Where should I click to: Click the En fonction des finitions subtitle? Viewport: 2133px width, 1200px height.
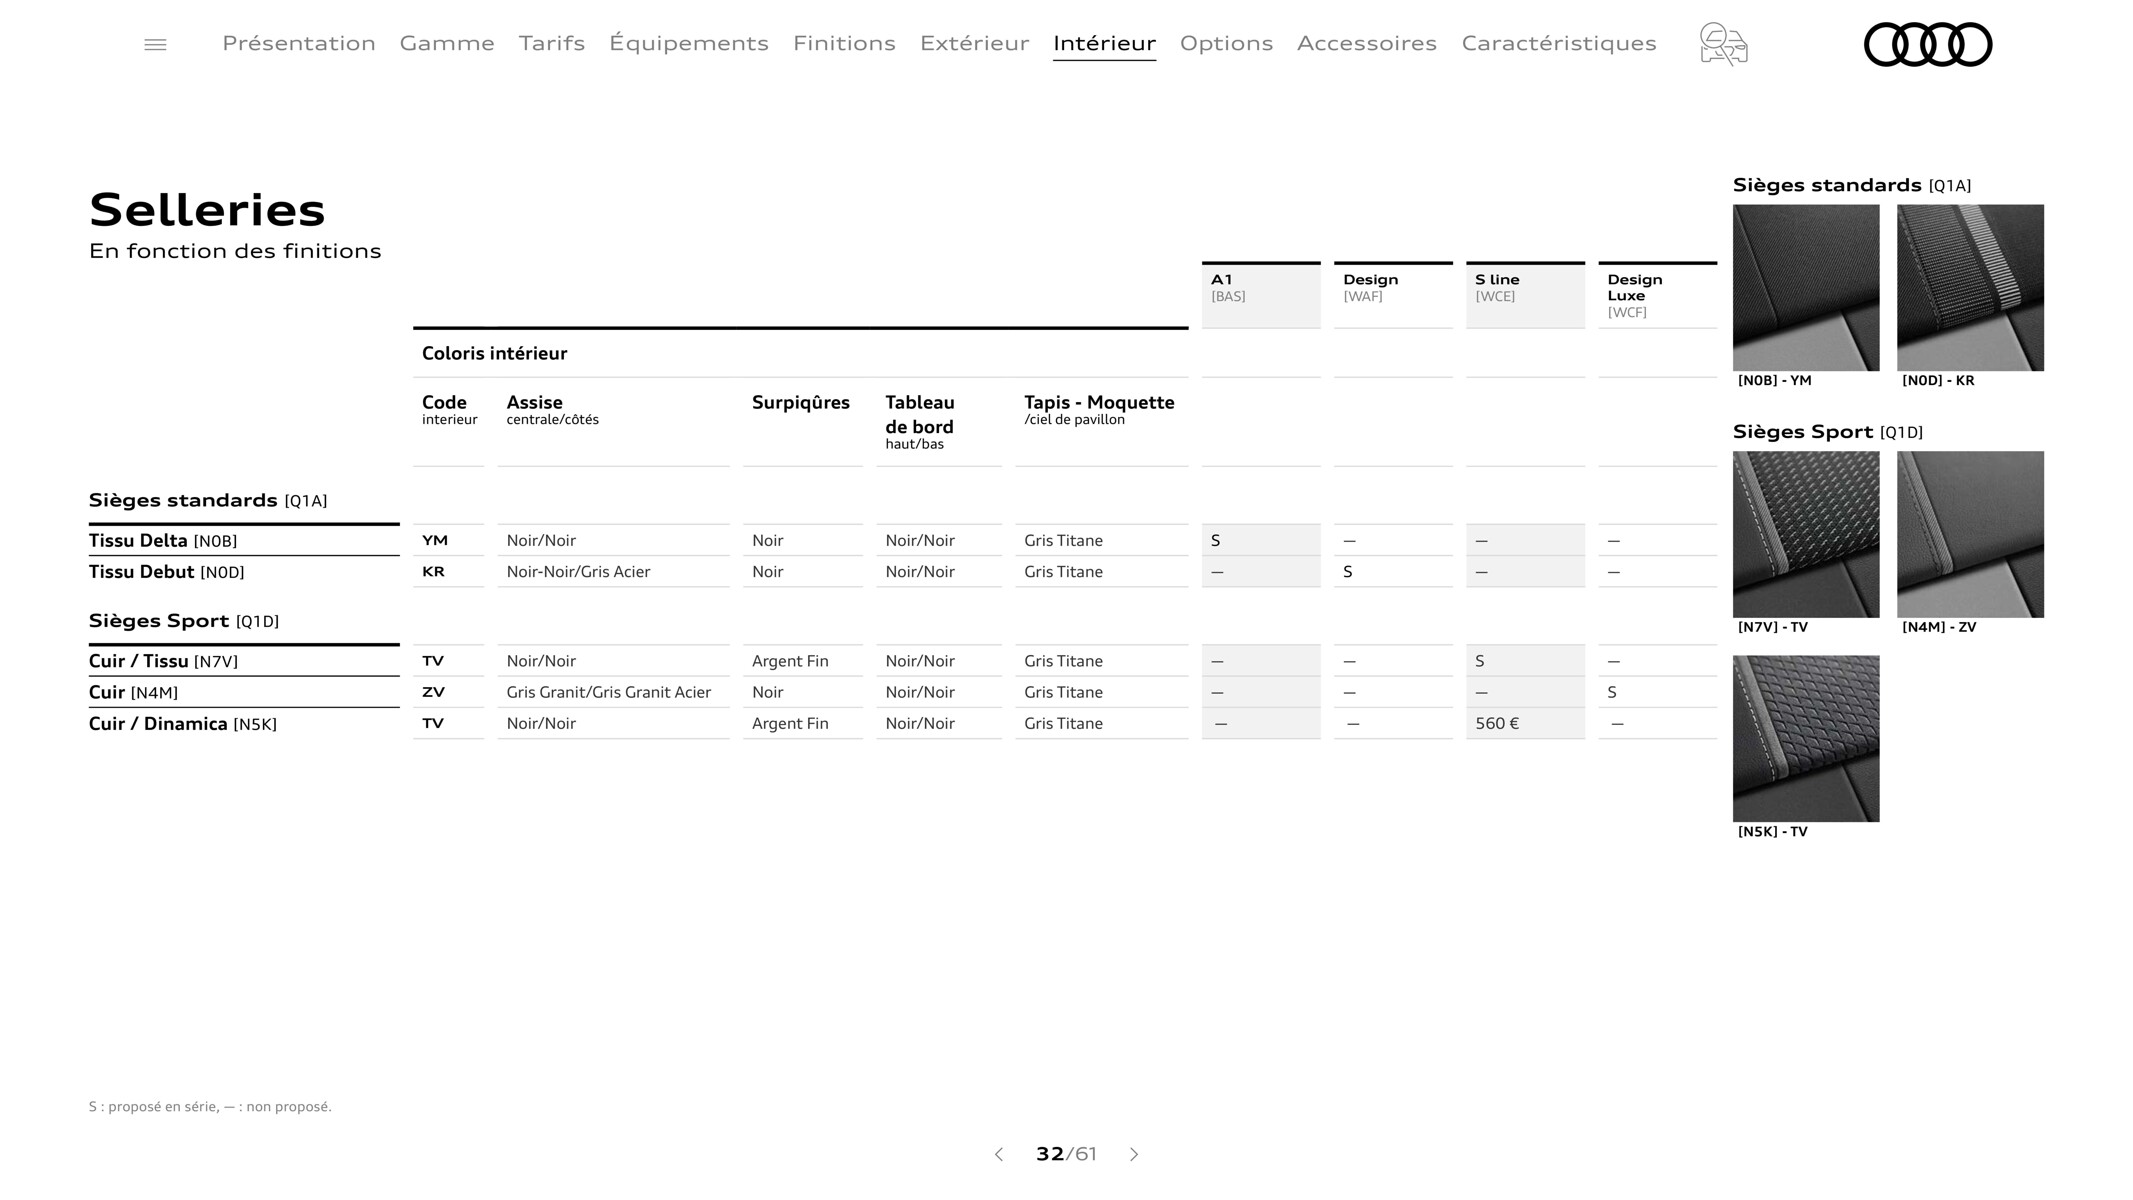235,251
